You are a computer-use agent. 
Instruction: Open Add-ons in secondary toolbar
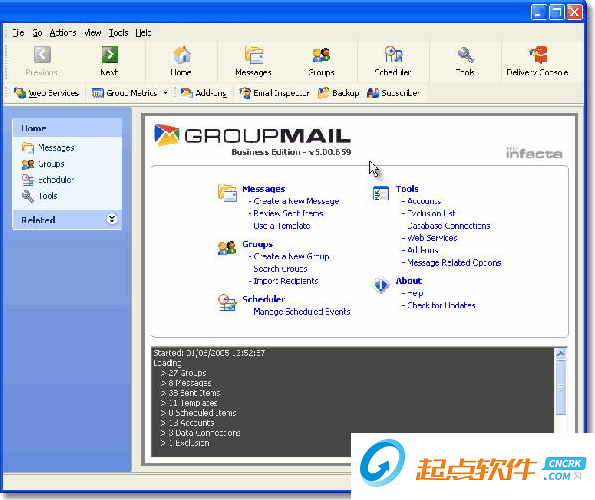tap(204, 93)
